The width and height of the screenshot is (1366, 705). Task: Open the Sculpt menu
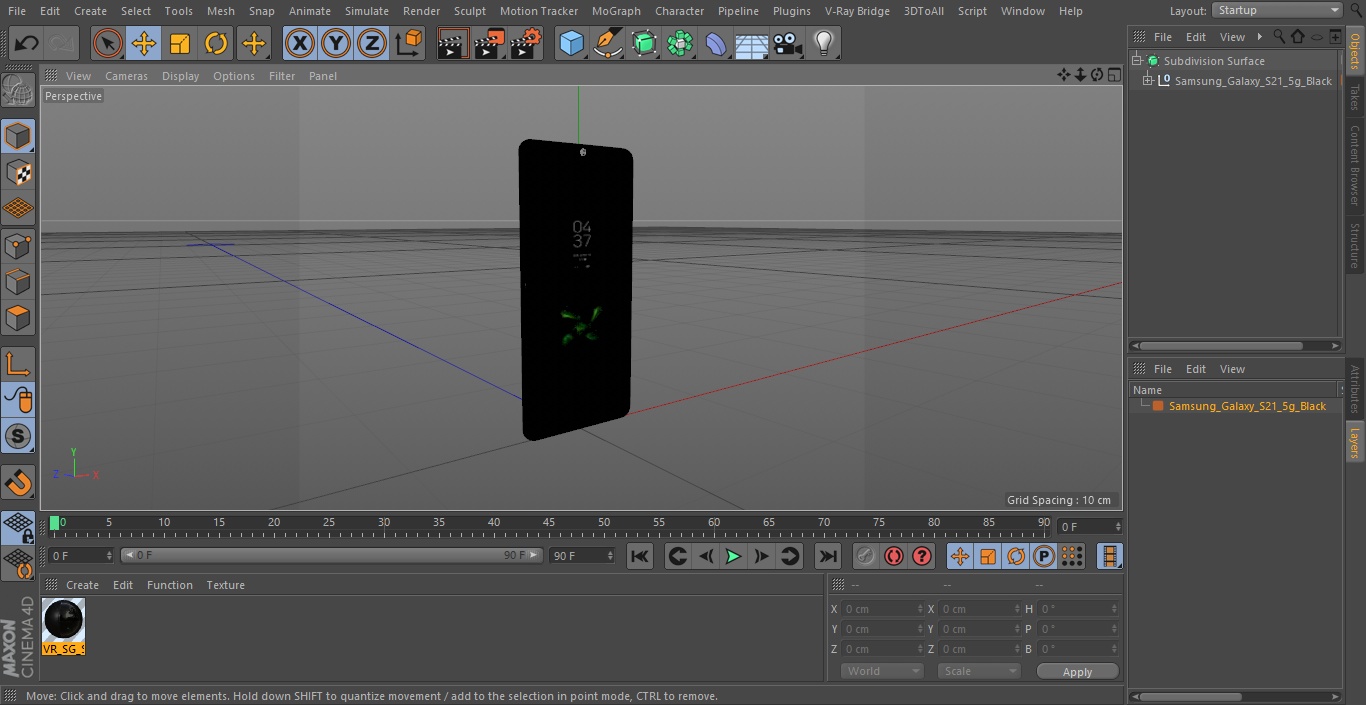coord(469,11)
